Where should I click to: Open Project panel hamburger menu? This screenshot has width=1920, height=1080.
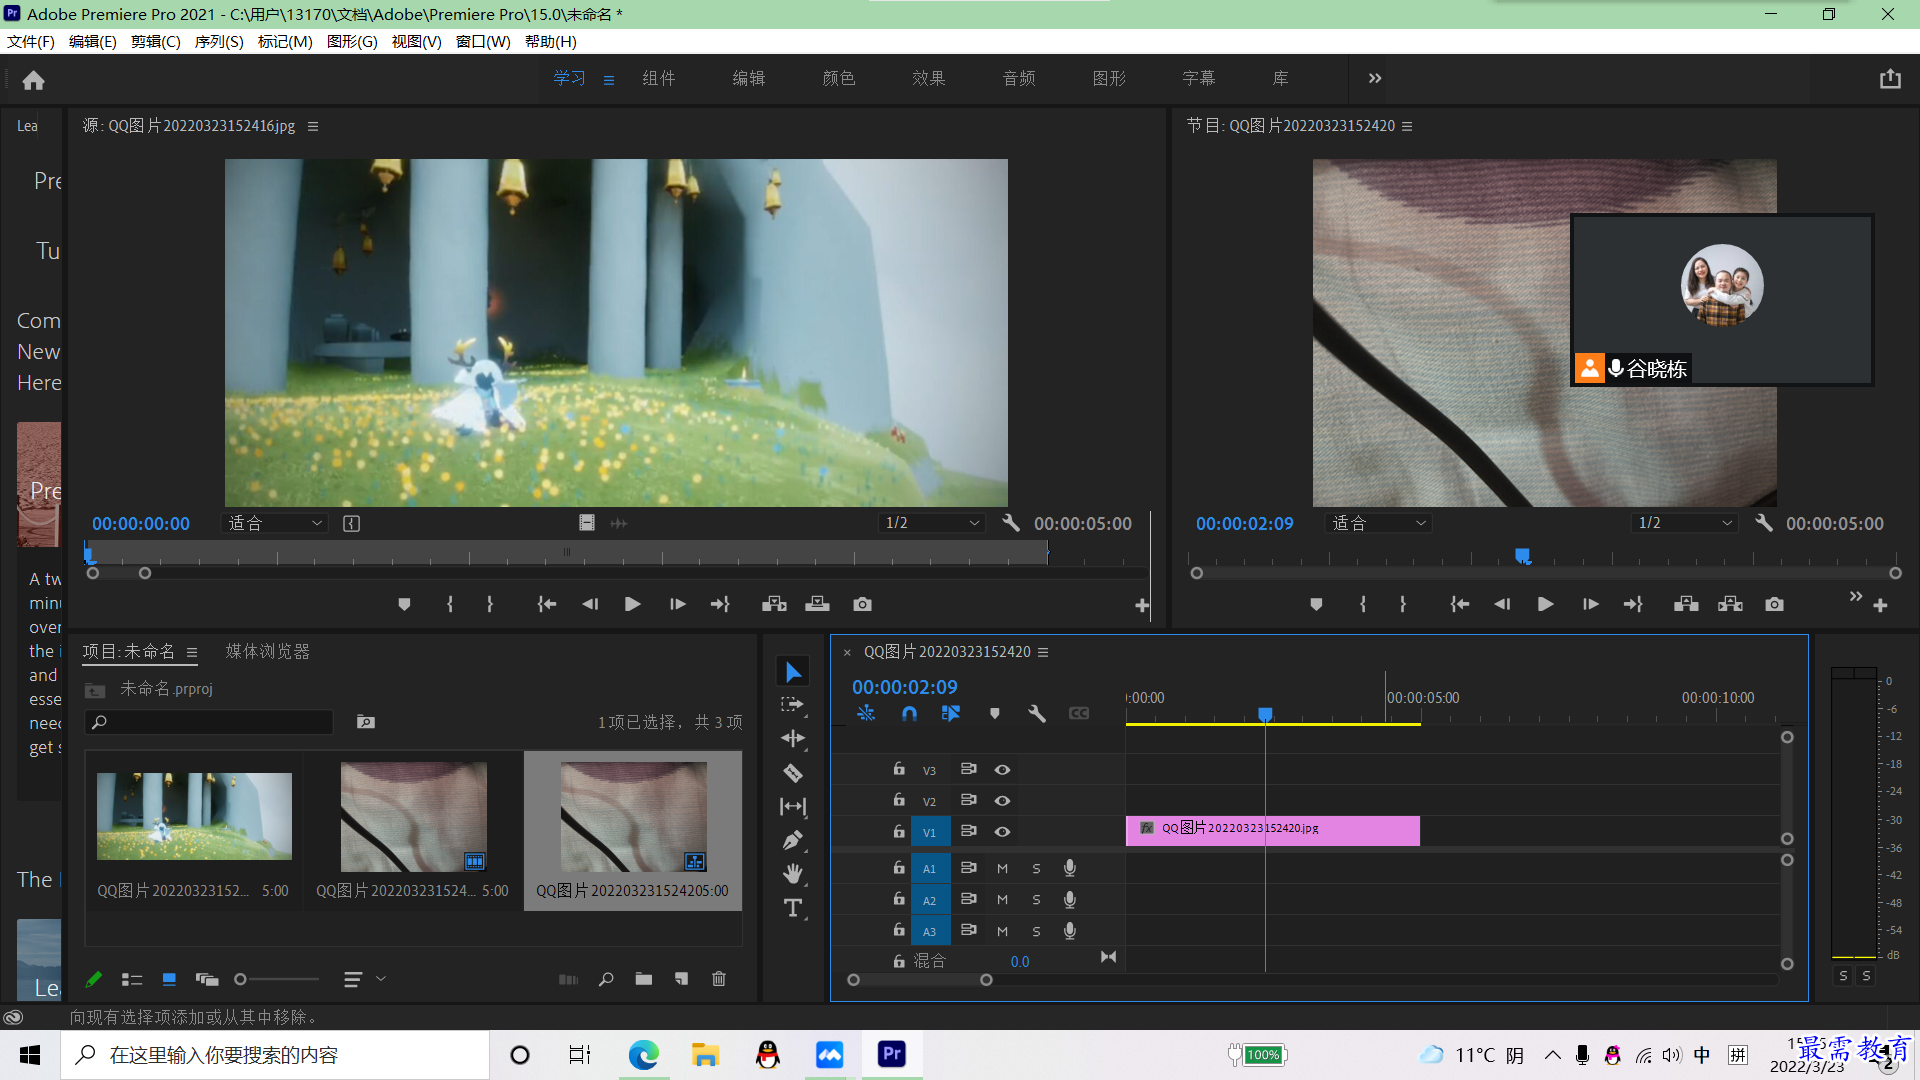tap(192, 652)
